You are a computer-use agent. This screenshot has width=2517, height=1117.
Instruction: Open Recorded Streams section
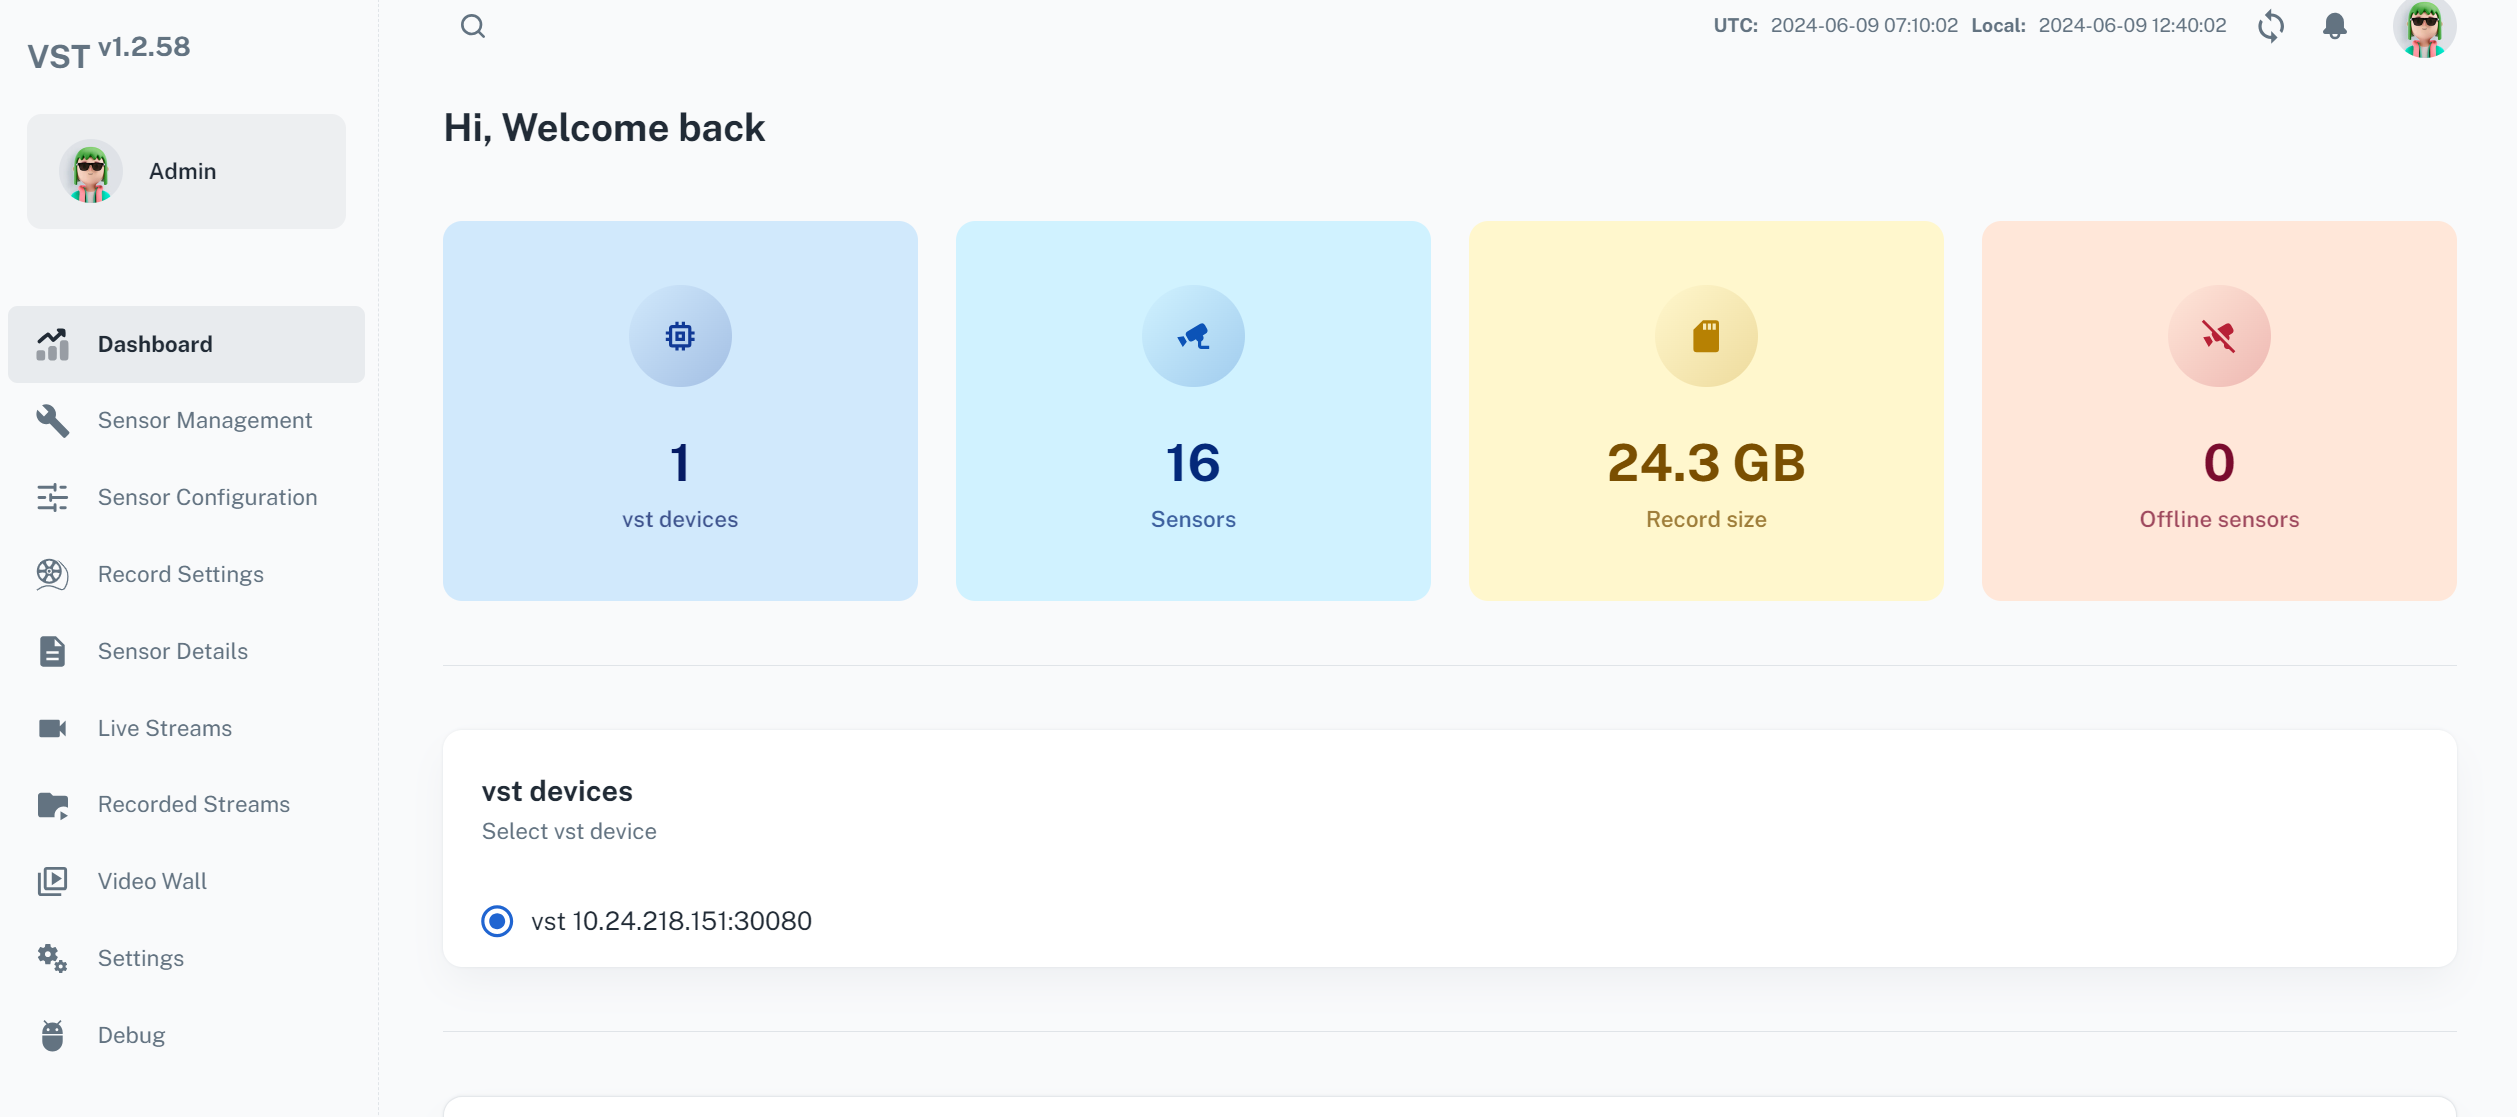[x=193, y=804]
